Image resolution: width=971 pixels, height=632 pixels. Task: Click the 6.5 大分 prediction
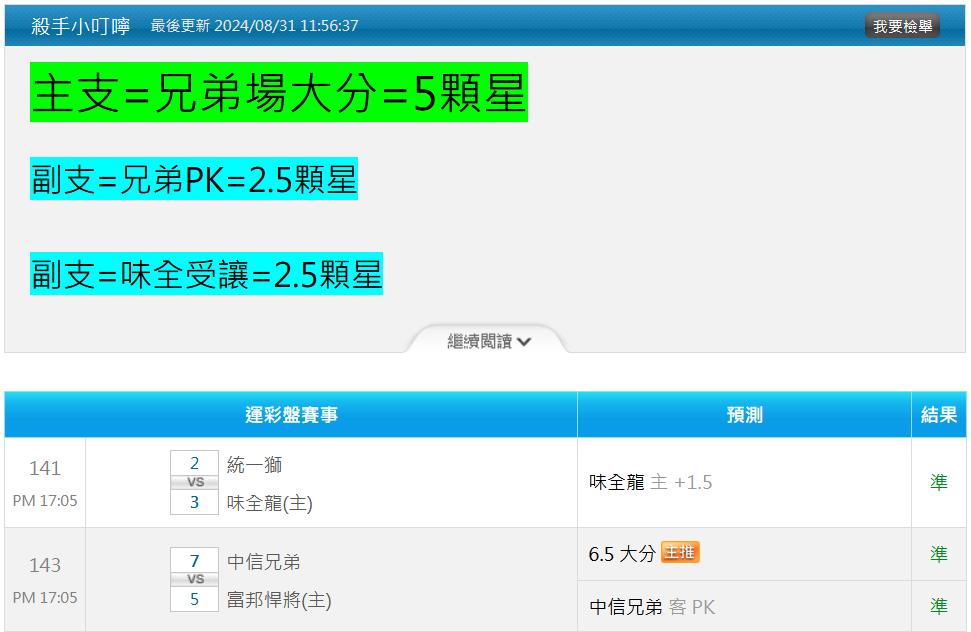point(622,554)
